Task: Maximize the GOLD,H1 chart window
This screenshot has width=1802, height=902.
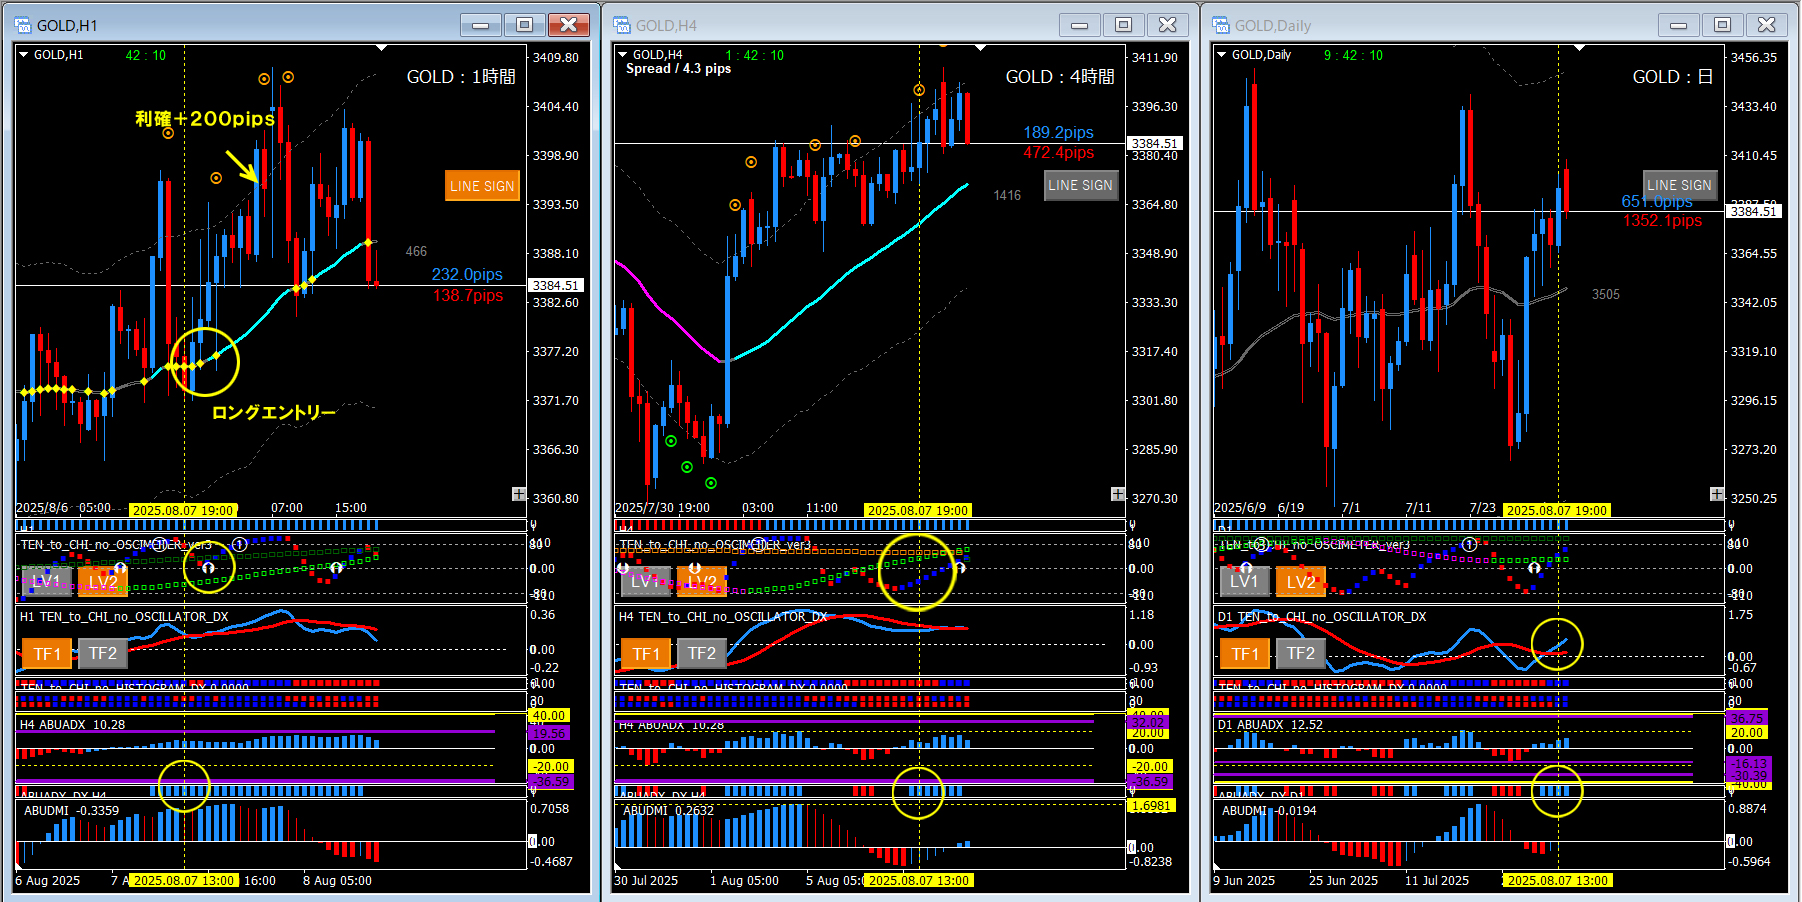Action: 524,25
